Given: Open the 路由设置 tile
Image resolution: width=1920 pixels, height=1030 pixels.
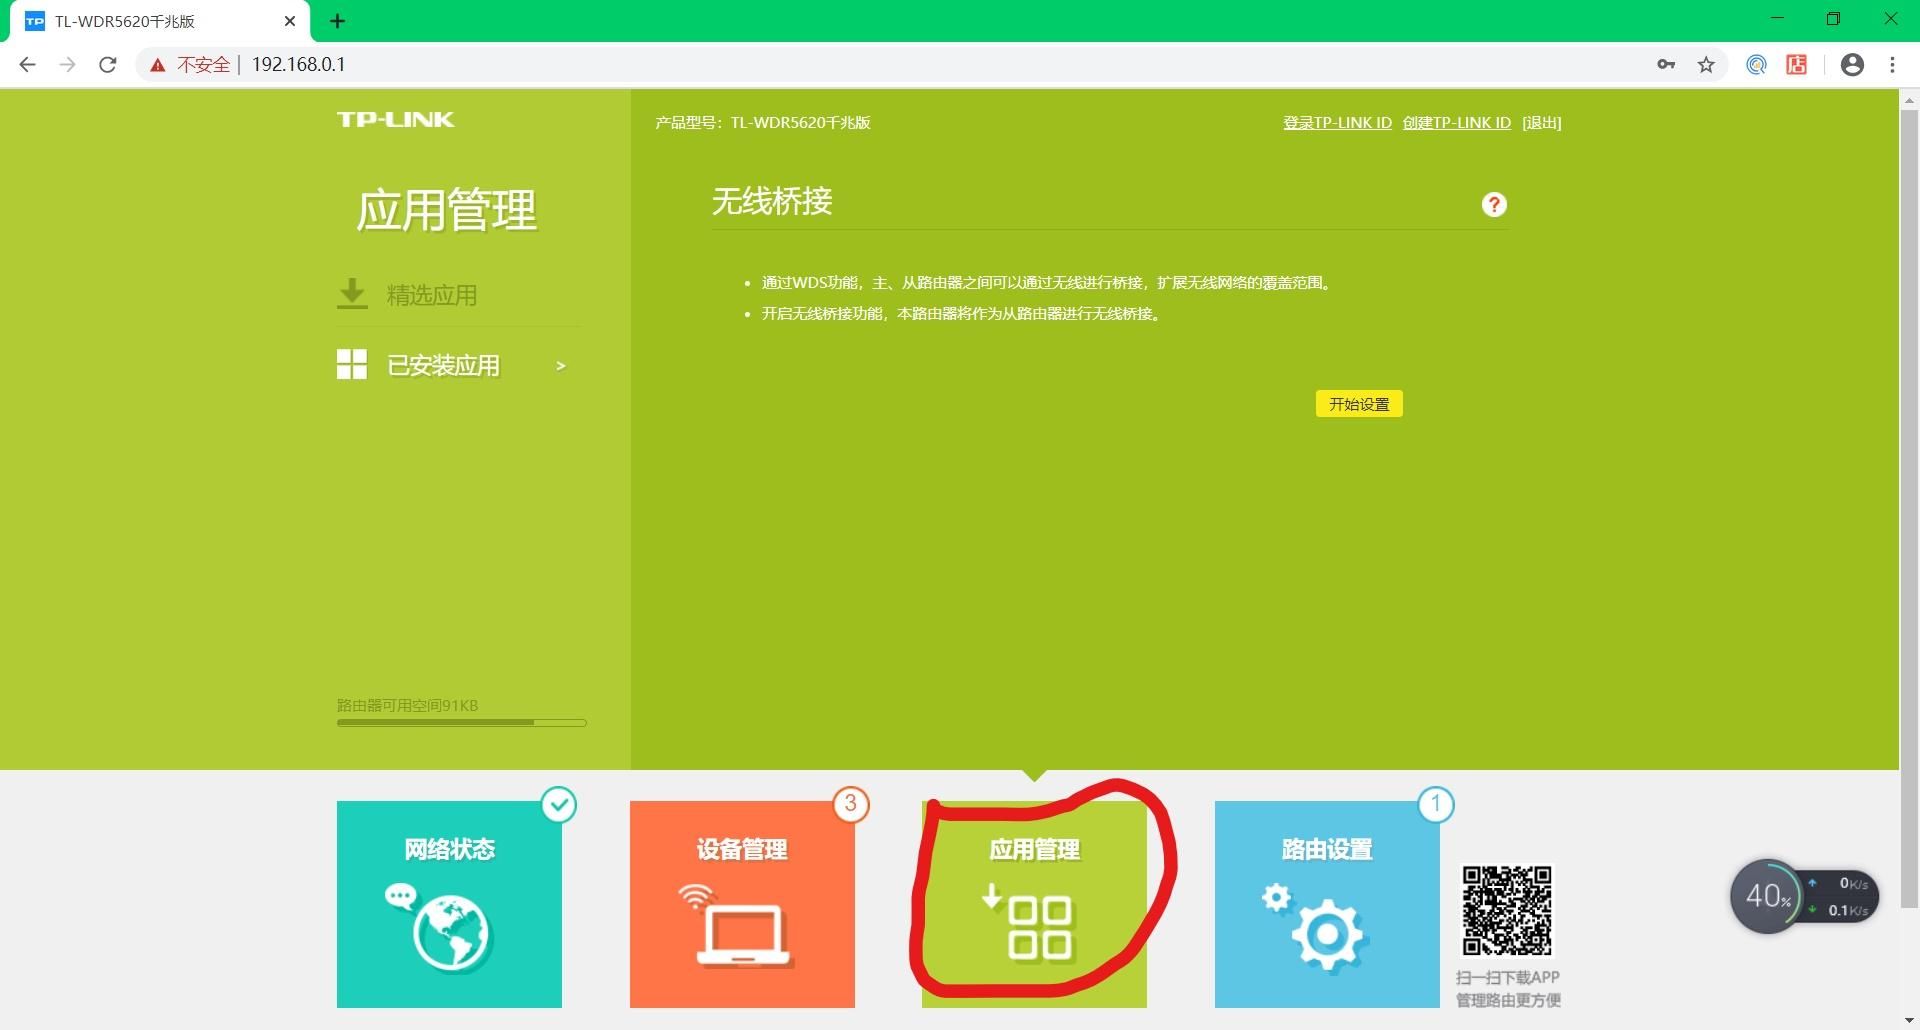Looking at the screenshot, I should [x=1327, y=904].
